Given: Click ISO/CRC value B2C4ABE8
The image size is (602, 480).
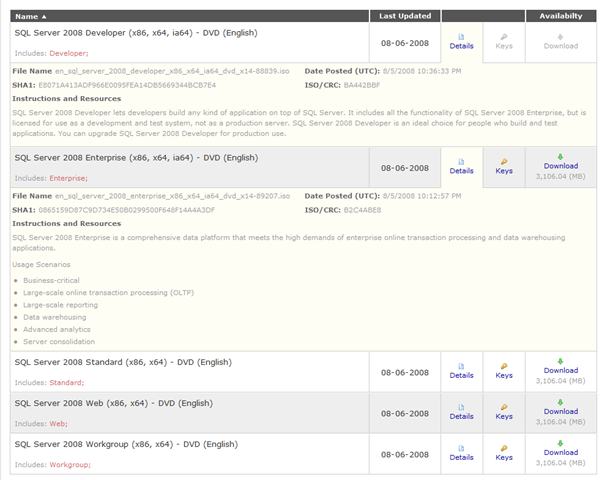Looking at the screenshot, I should click(x=362, y=210).
